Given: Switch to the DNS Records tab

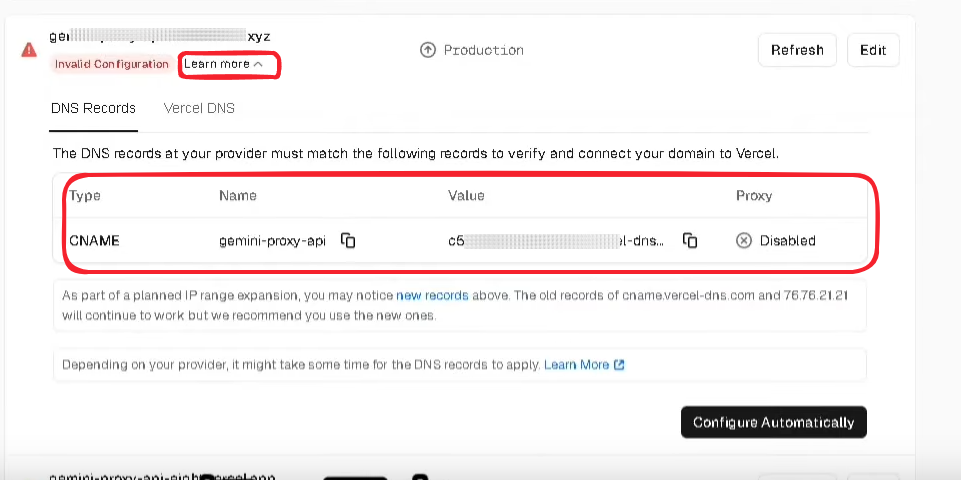Looking at the screenshot, I should click(x=93, y=109).
